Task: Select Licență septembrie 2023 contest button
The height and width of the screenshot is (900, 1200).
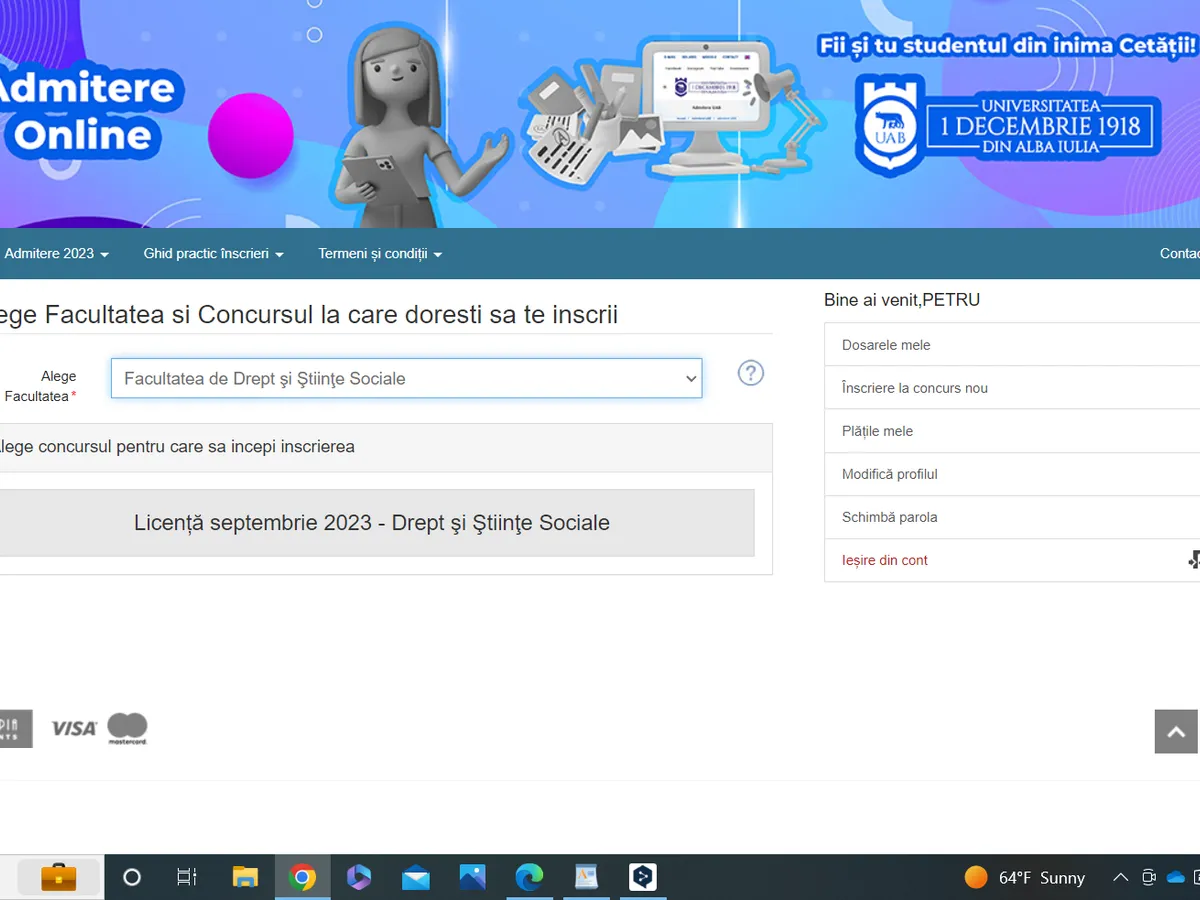Action: (372, 523)
